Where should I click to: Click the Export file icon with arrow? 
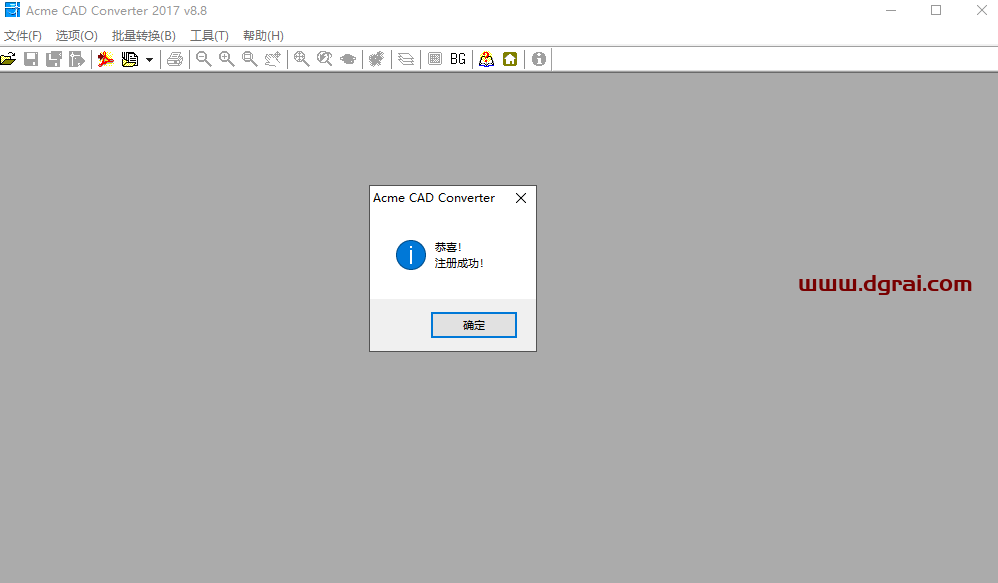(x=76, y=59)
